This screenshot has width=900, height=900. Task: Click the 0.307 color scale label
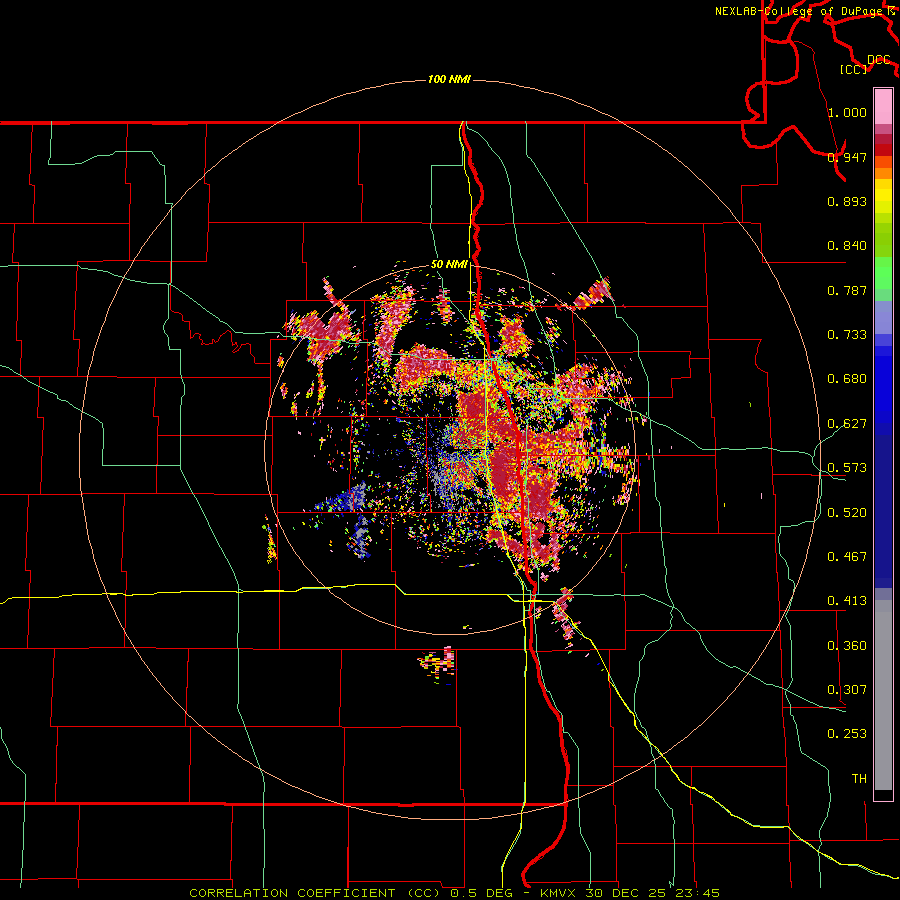pos(847,690)
